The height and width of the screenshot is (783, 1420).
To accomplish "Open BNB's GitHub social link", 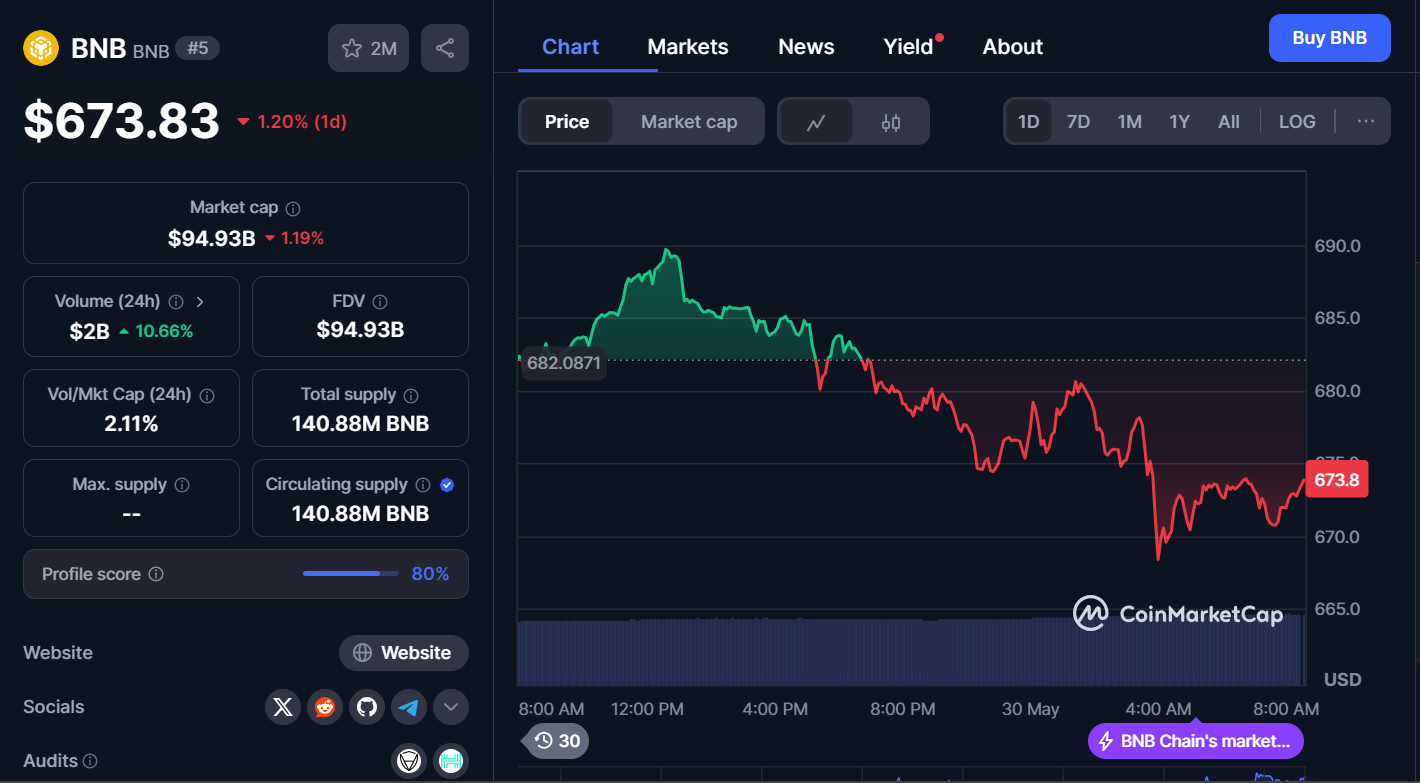I will click(367, 707).
